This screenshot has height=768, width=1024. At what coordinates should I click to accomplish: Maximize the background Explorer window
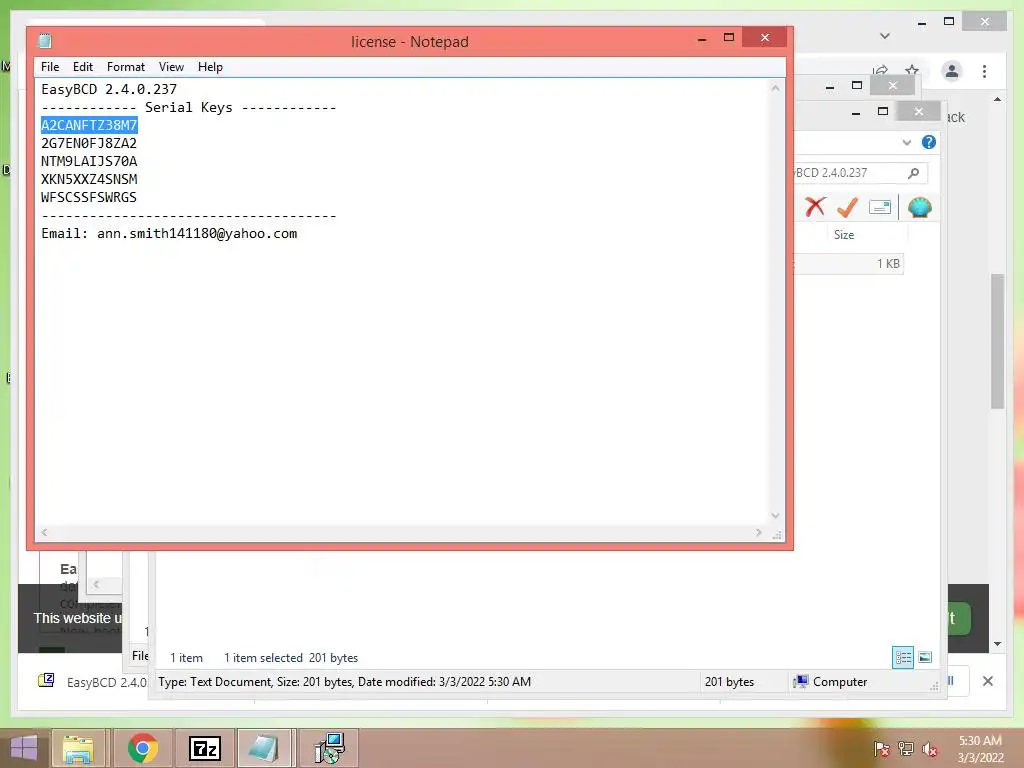882,111
